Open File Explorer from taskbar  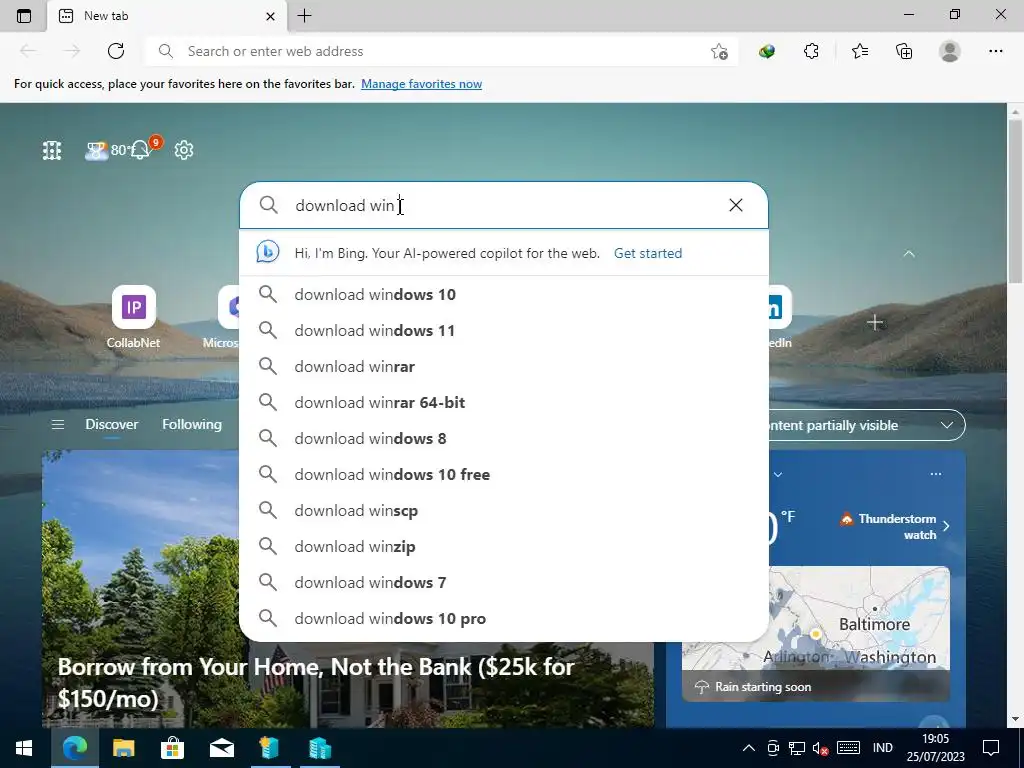pos(123,748)
